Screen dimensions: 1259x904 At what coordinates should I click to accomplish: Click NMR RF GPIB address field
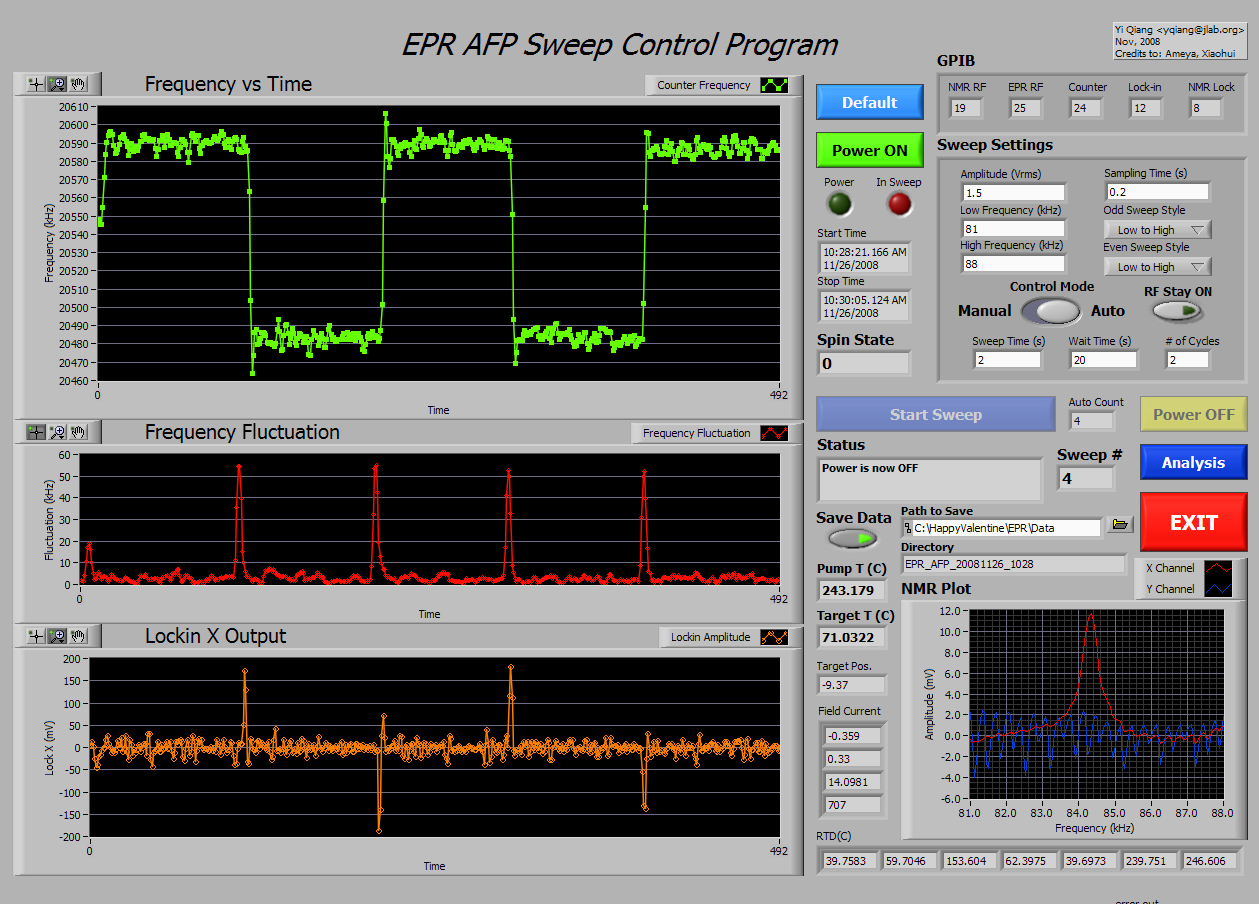point(967,108)
